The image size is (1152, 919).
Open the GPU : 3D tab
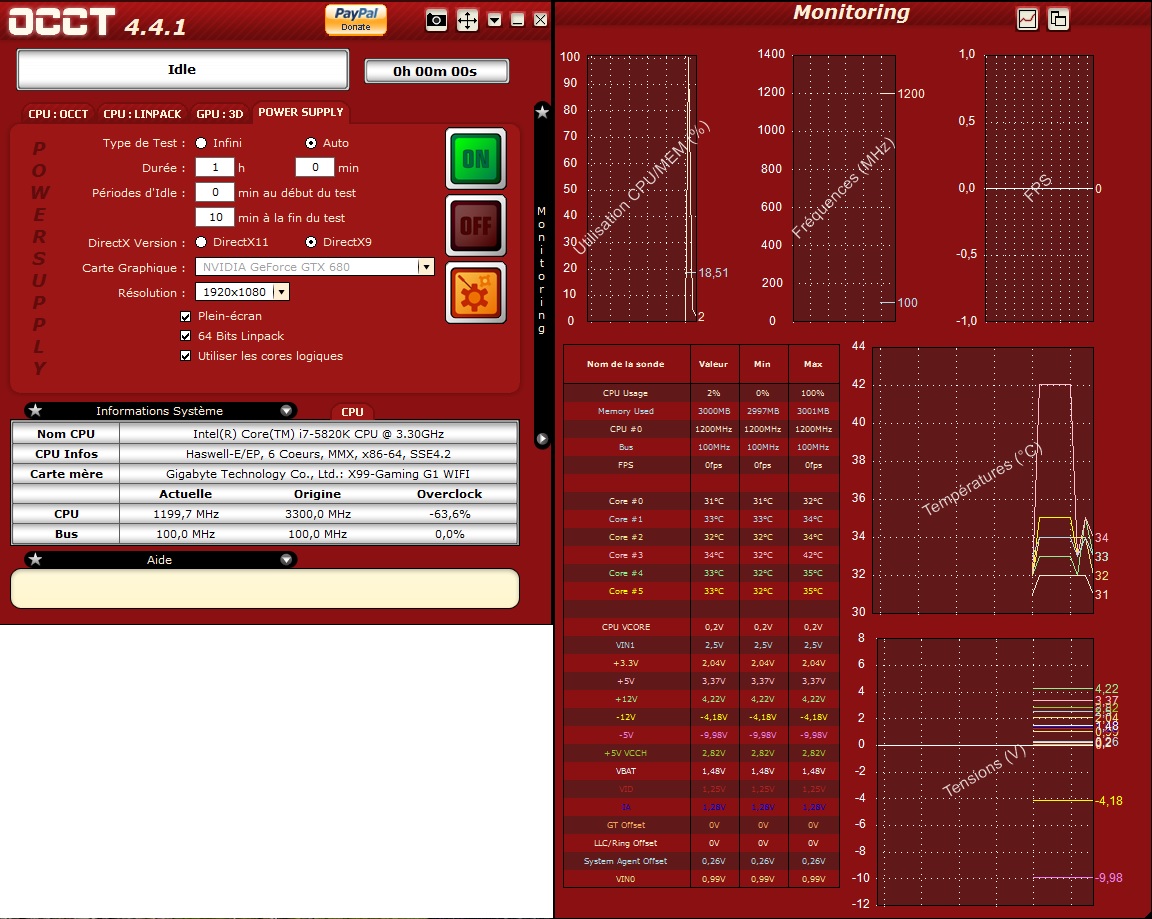[x=219, y=114]
